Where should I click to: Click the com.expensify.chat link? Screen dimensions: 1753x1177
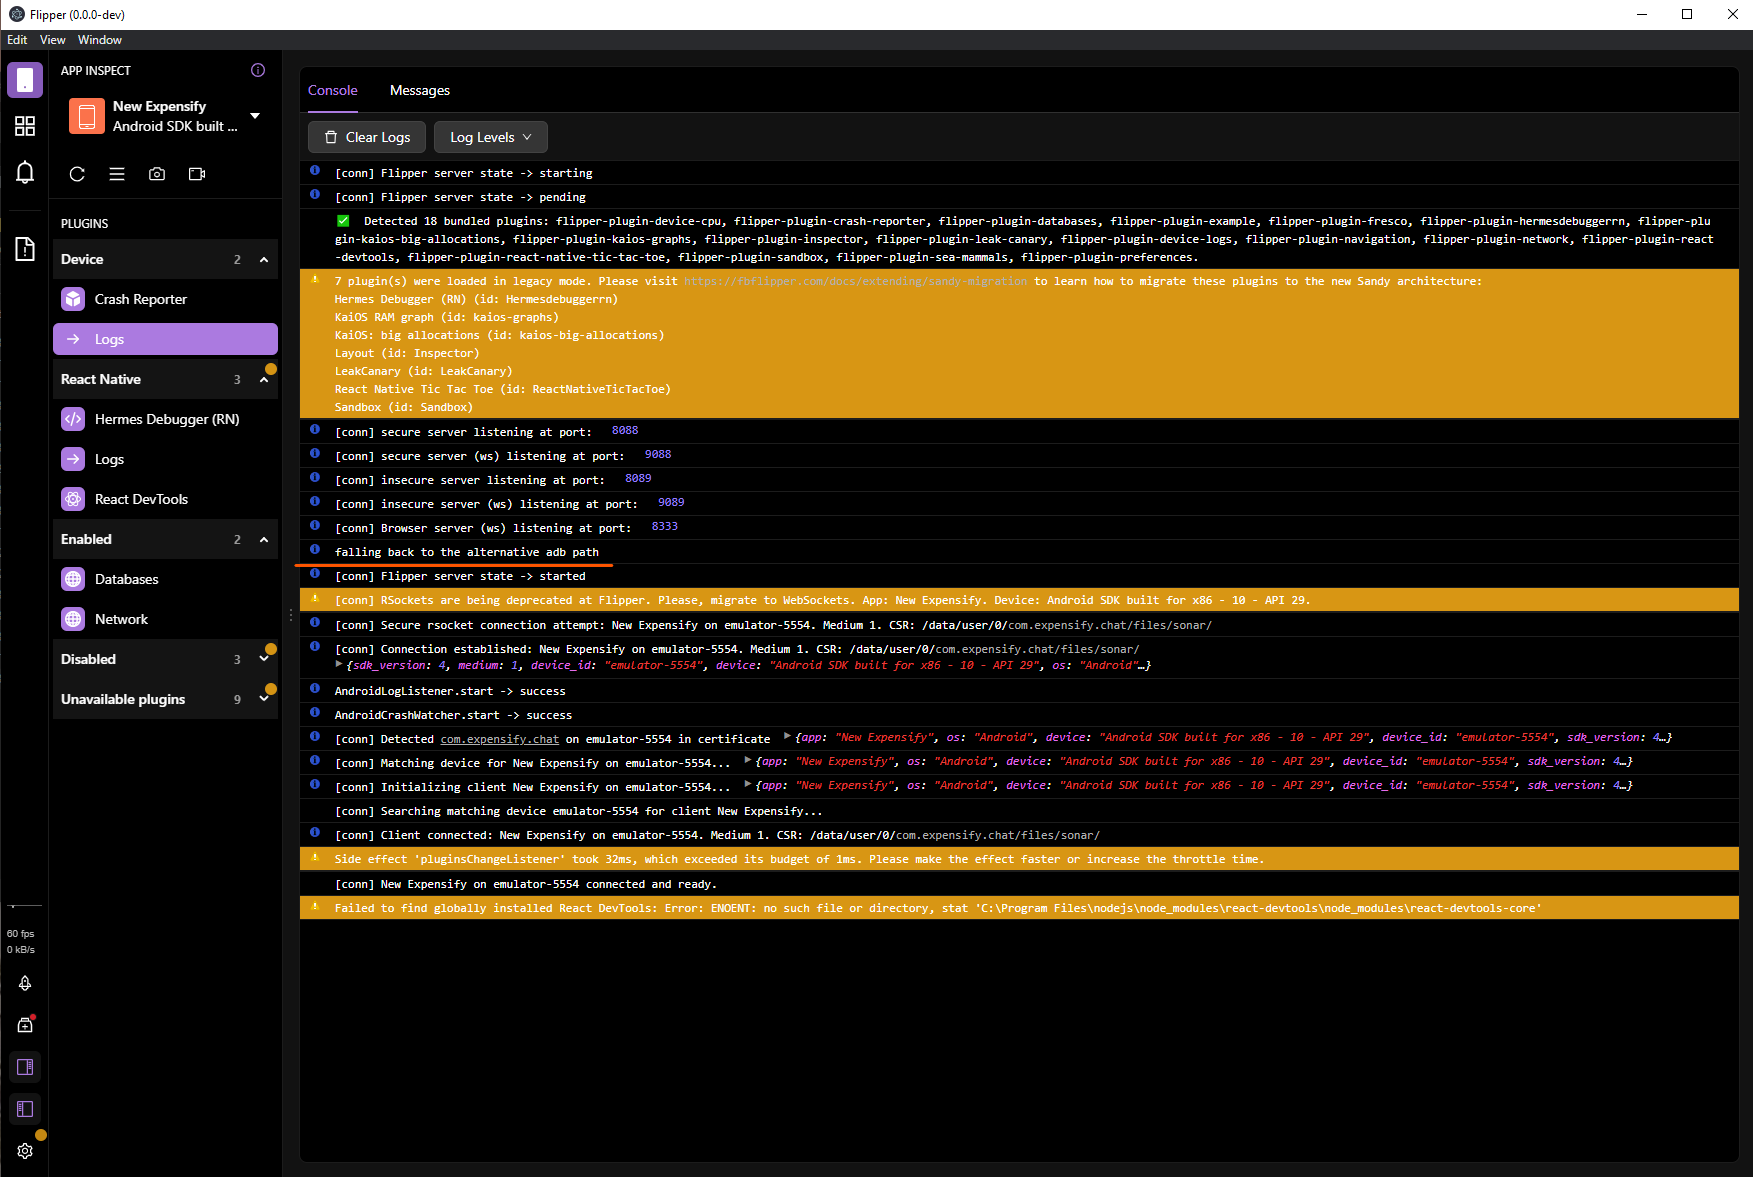point(500,739)
